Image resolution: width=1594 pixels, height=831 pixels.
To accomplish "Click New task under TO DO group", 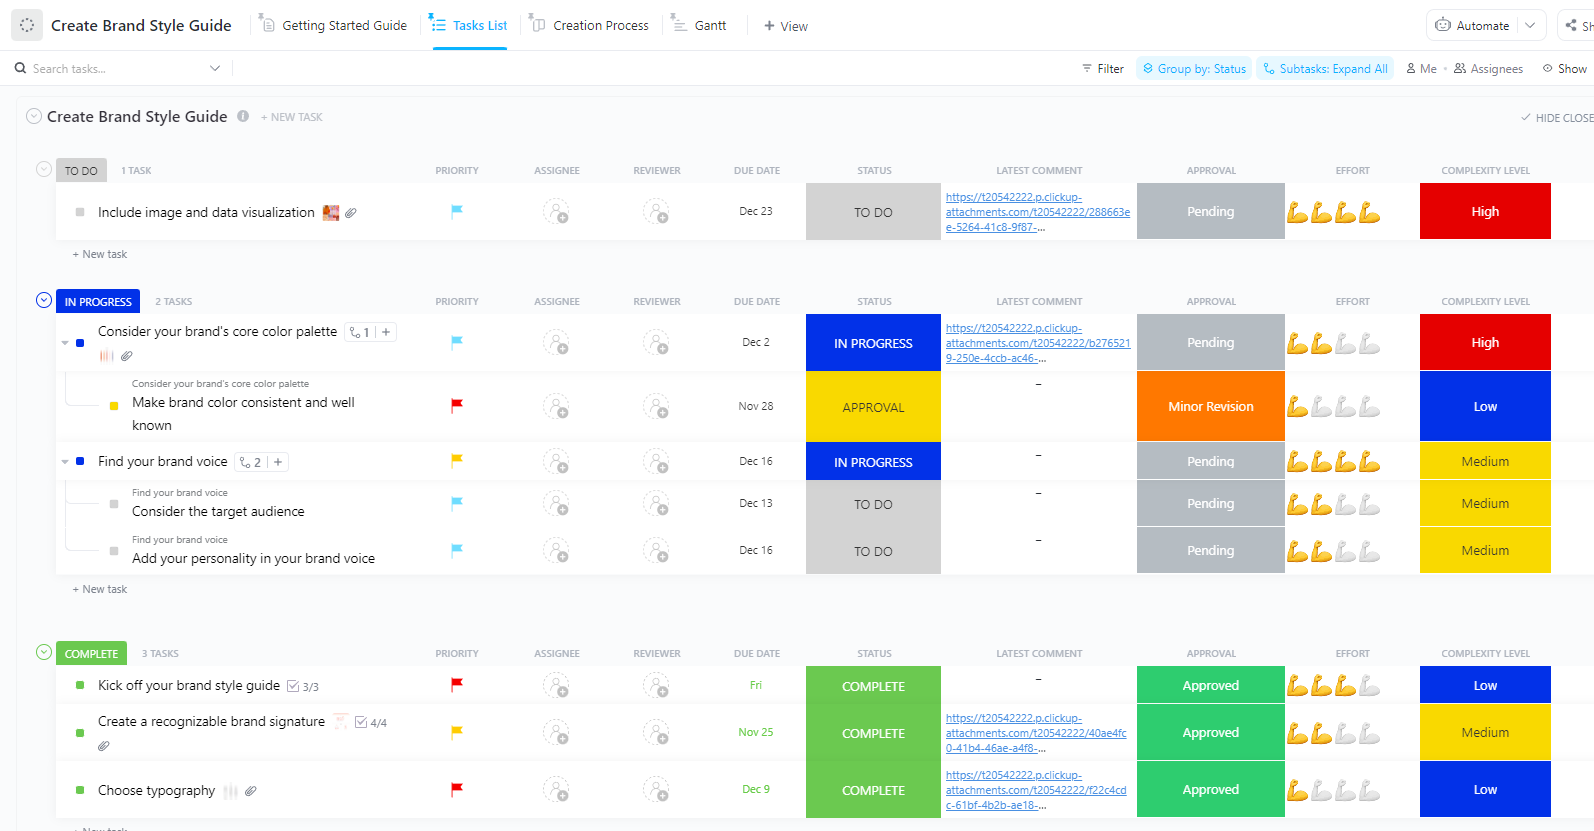I will (100, 255).
